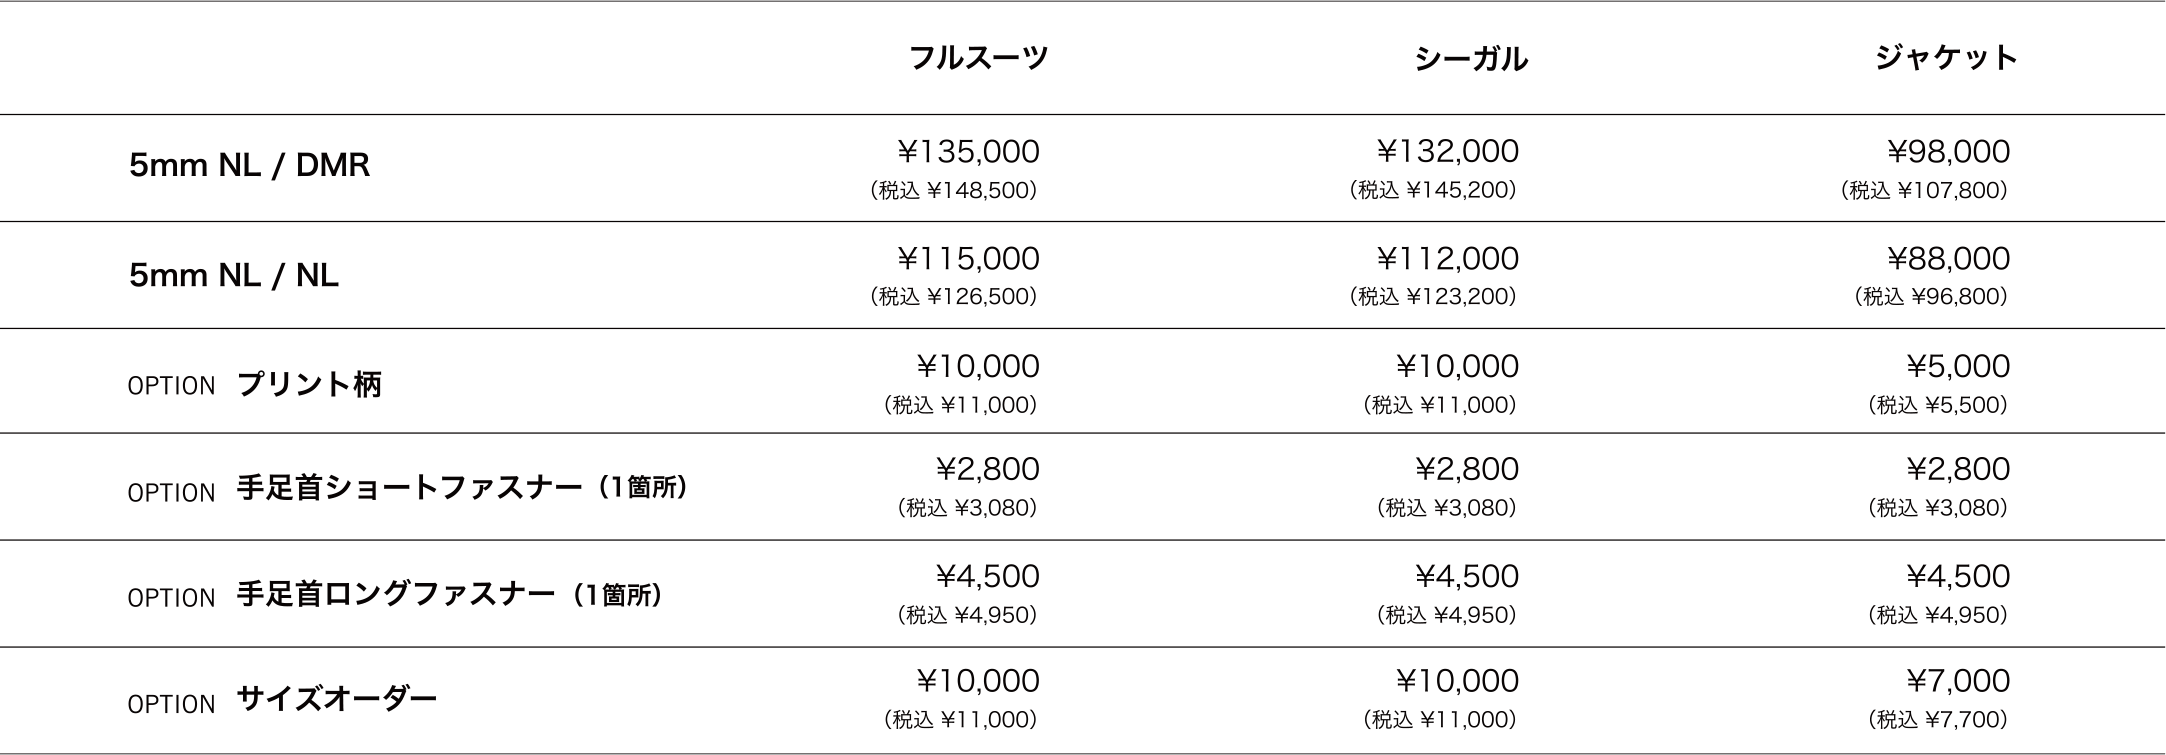Click the ¥98,000 jacket price
Screen dimensions: 2166x755
pyautogui.click(x=1948, y=152)
